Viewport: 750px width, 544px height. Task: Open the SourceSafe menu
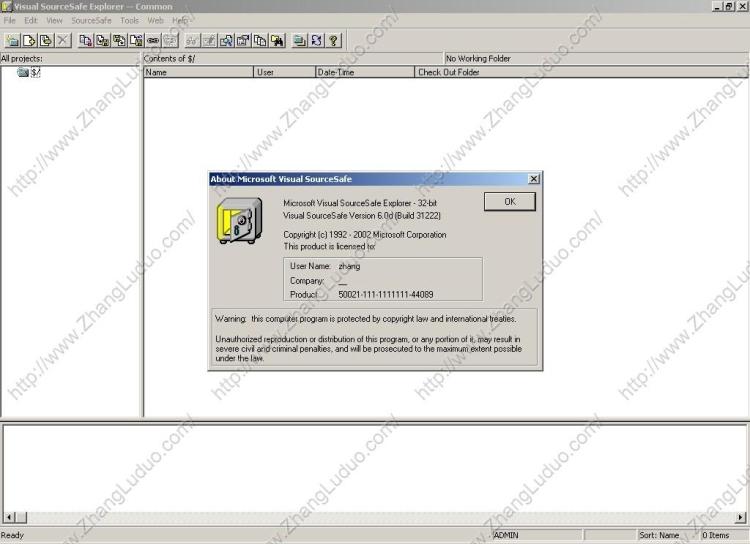tap(91, 21)
